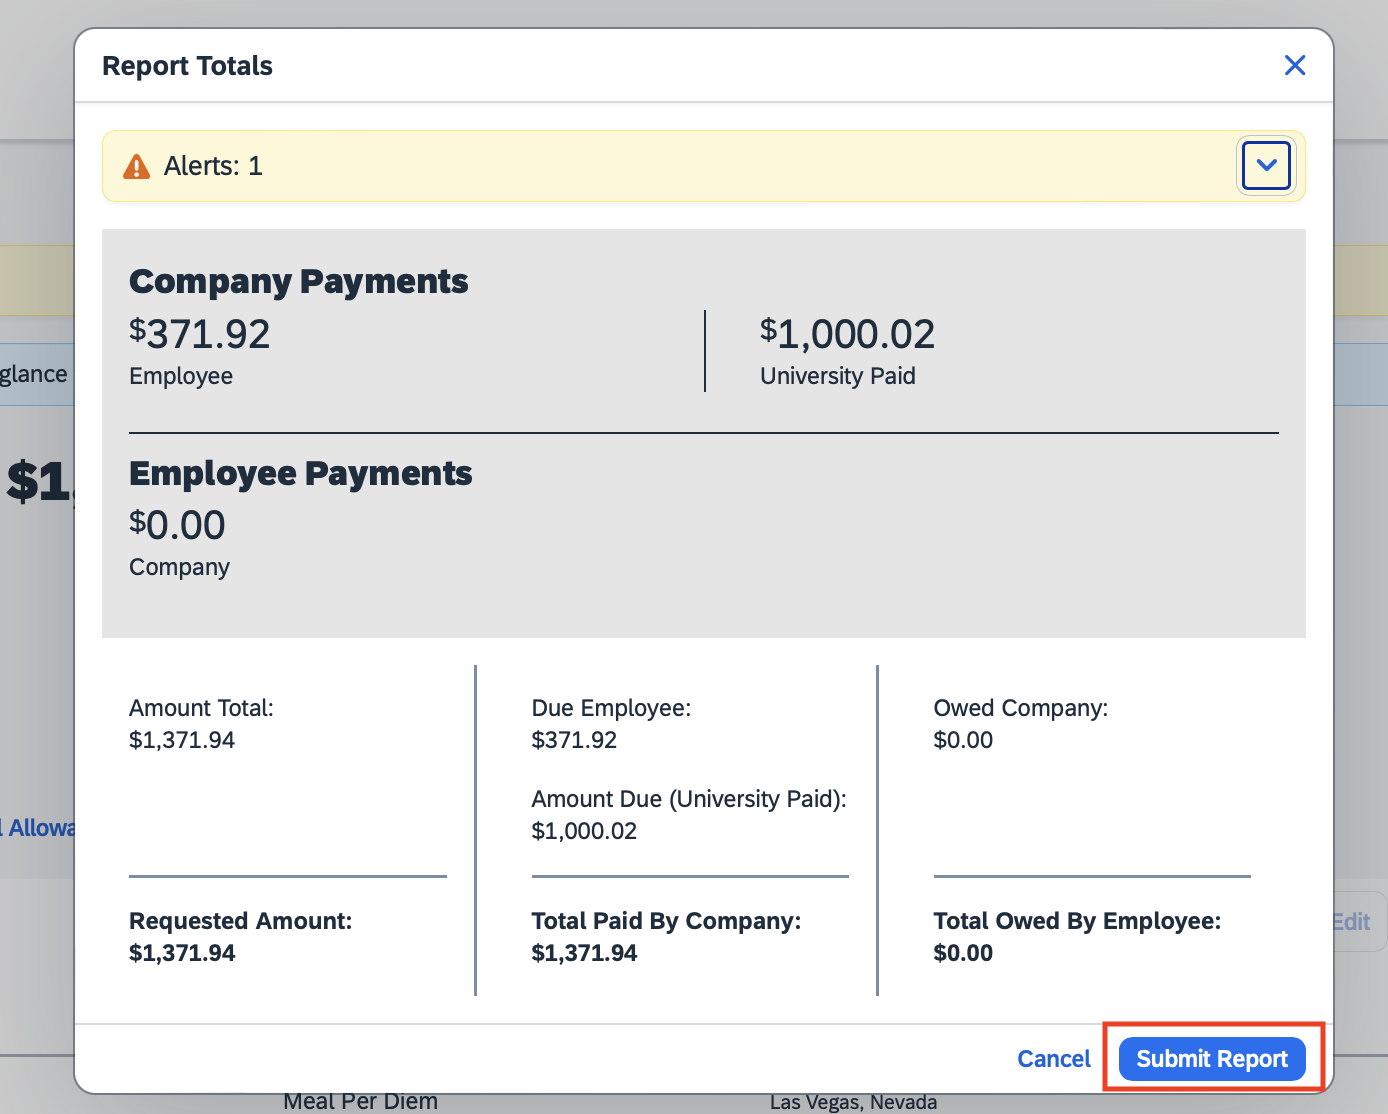Click the 'Owed Company:' label
Screen dimensions: 1388x1114
[x=1021, y=708]
